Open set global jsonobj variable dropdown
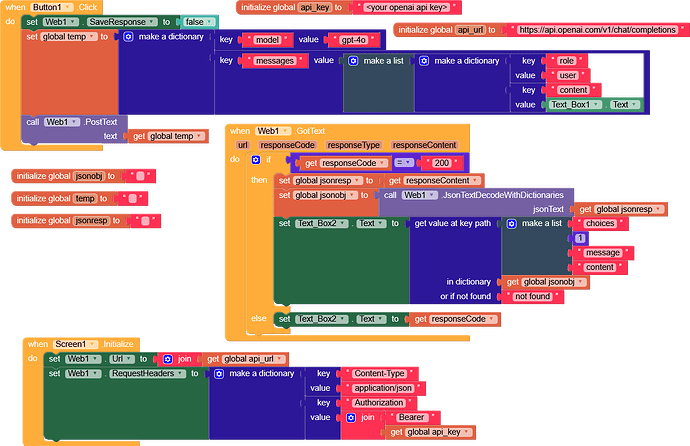The image size is (690, 446). [x=325, y=195]
